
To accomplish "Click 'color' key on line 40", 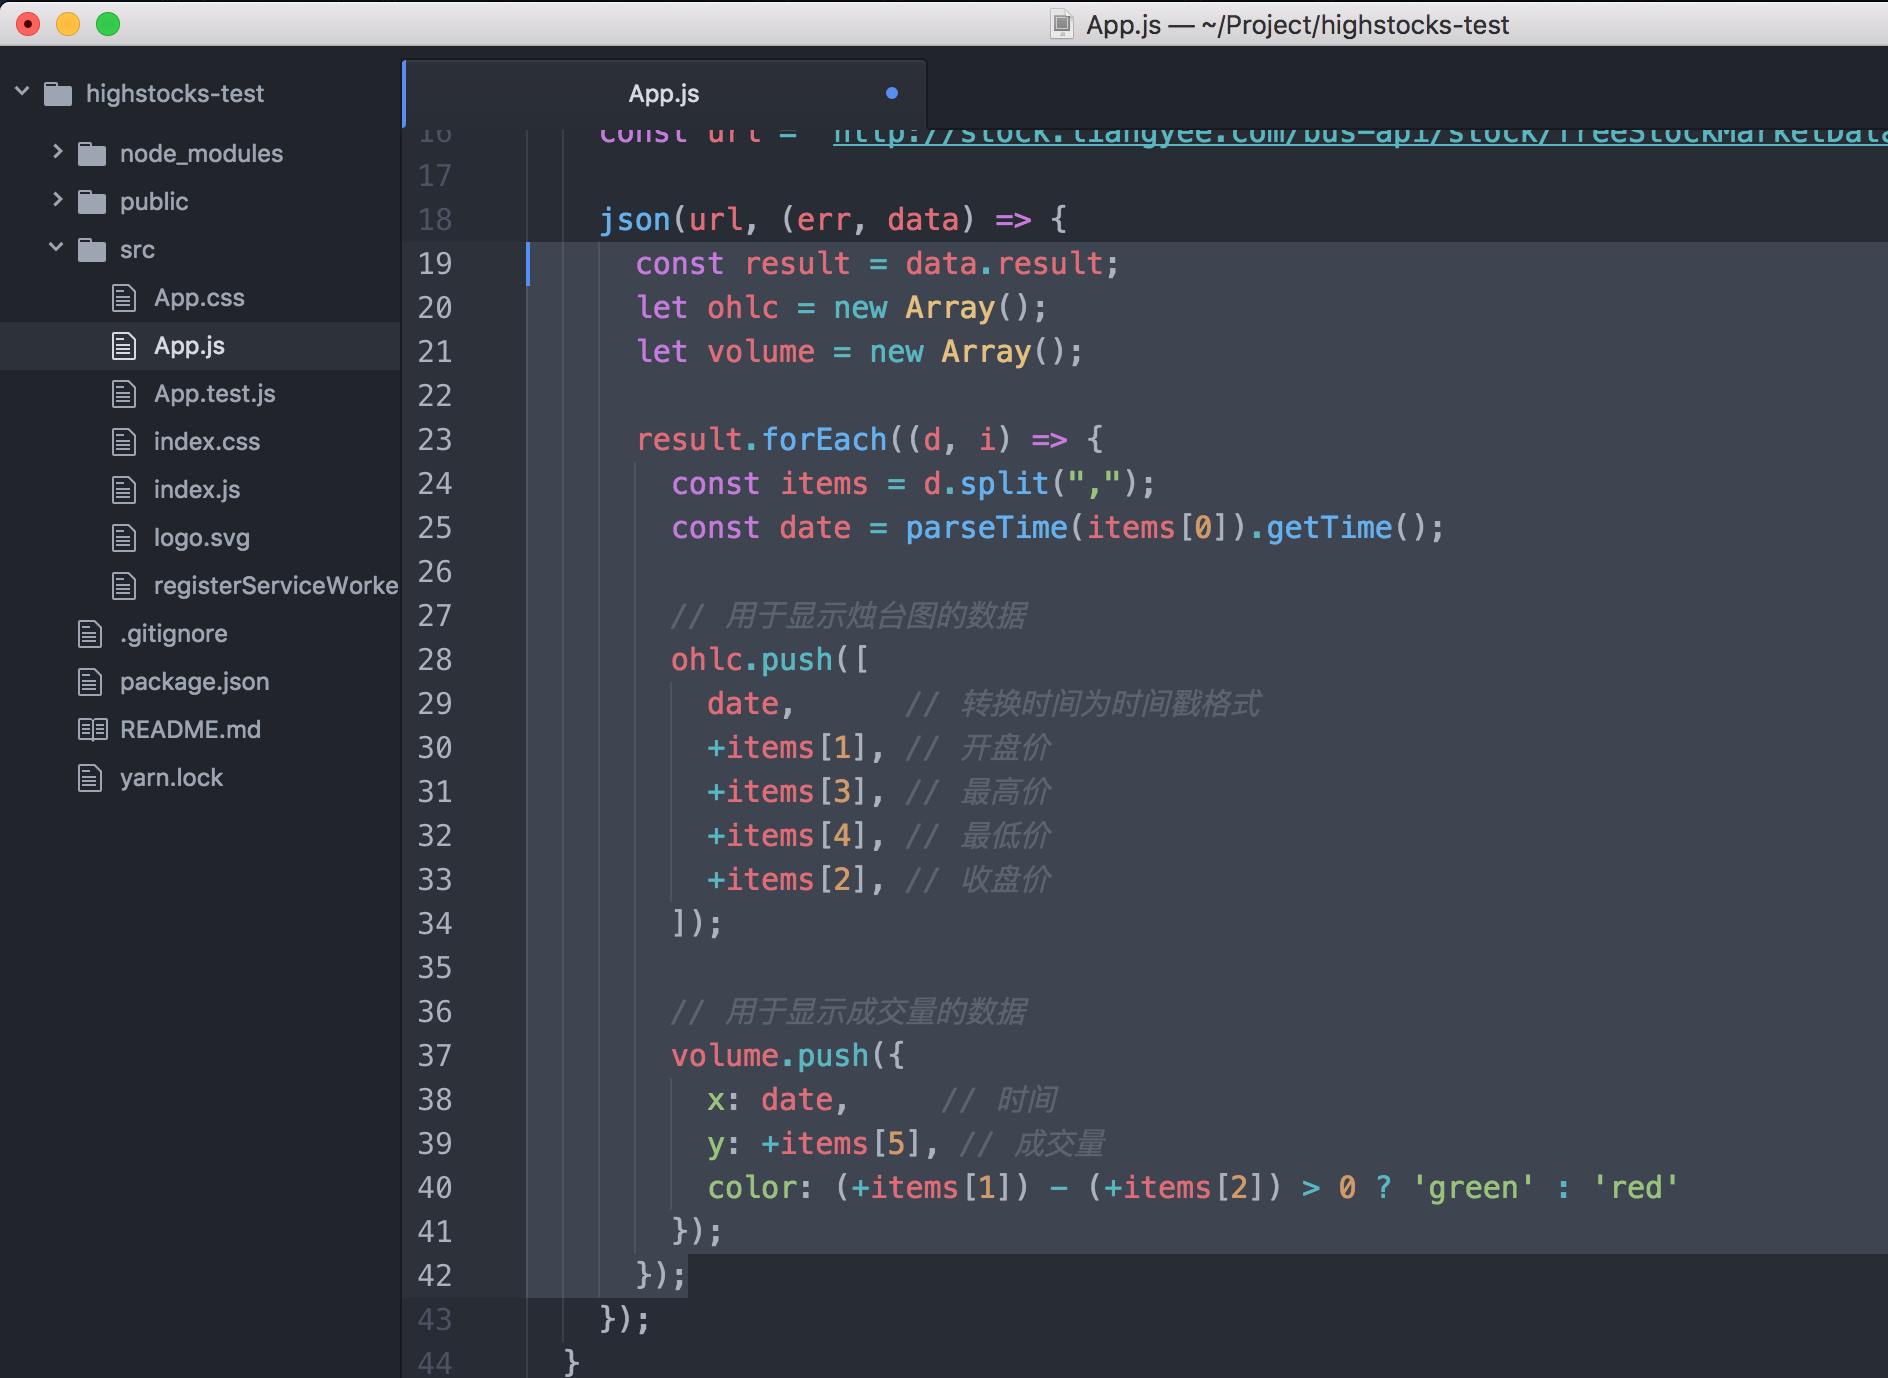I will pos(752,1188).
